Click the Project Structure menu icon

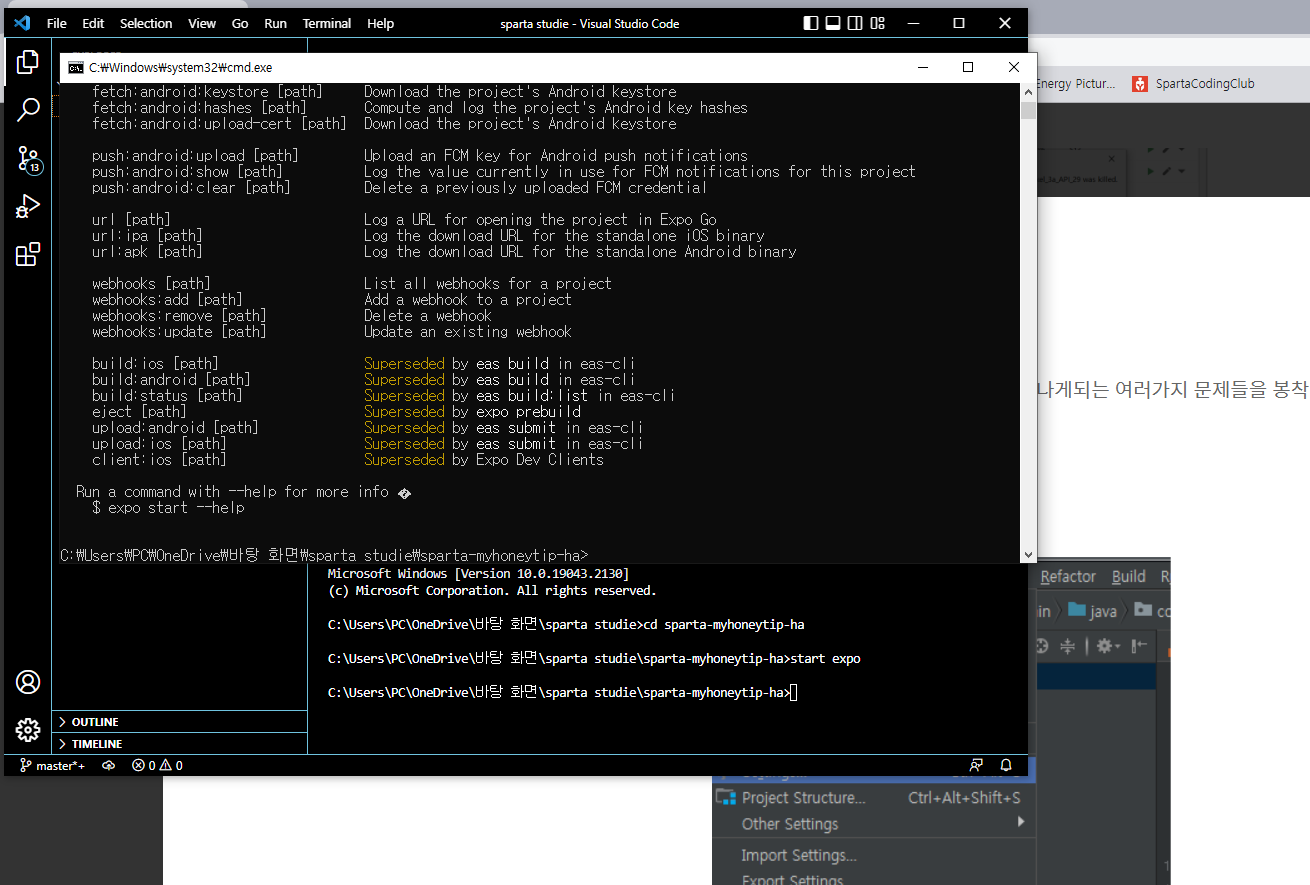[x=726, y=798]
